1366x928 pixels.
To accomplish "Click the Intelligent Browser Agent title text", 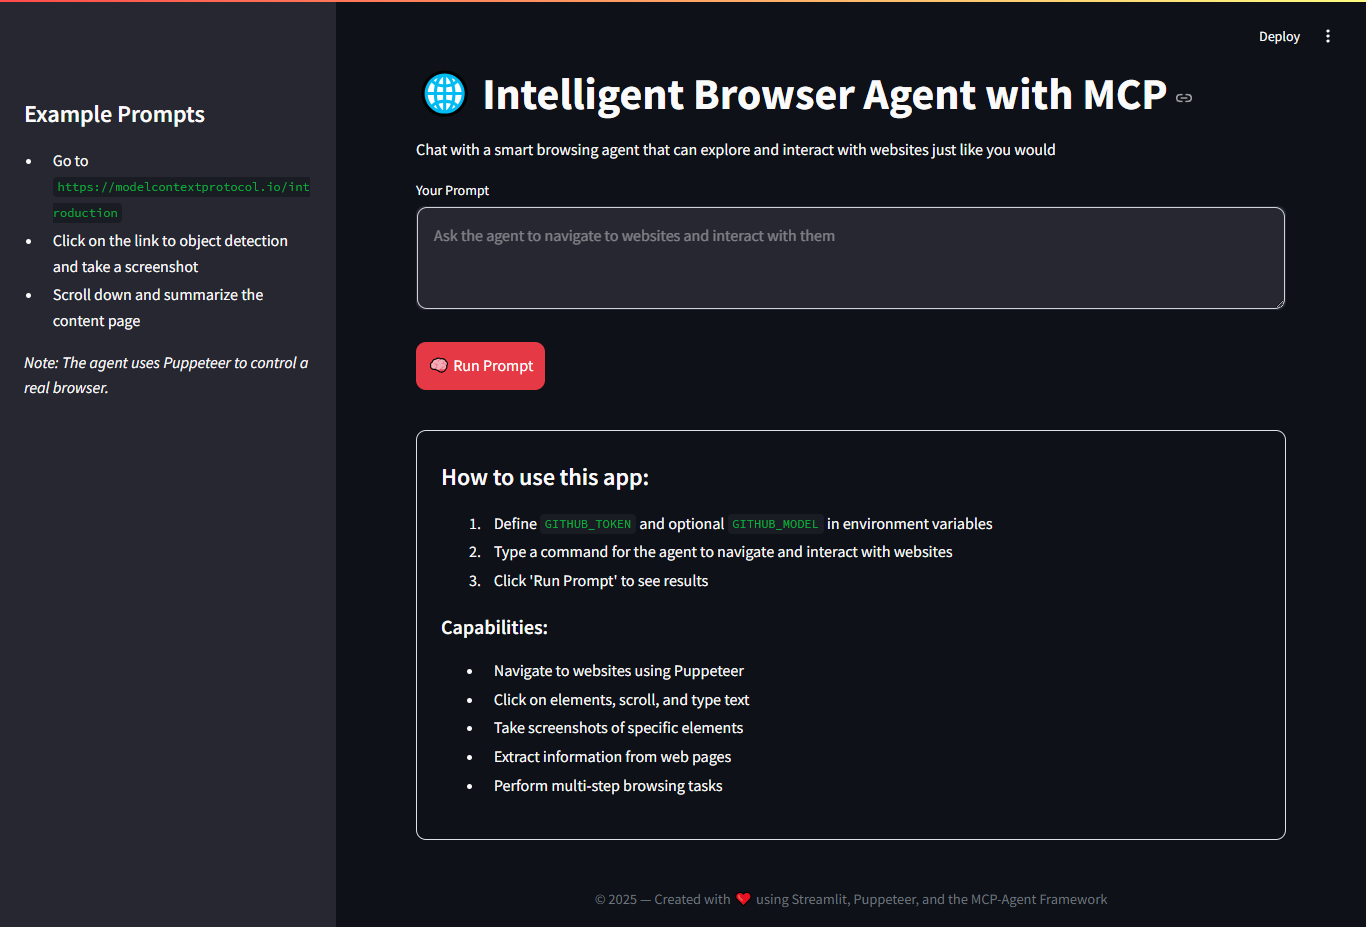I will (823, 94).
